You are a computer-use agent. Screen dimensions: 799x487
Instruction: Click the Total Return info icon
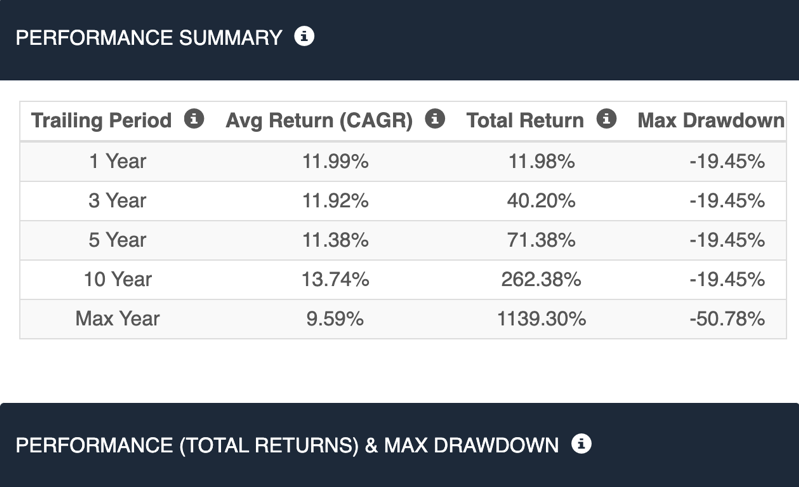pos(606,119)
